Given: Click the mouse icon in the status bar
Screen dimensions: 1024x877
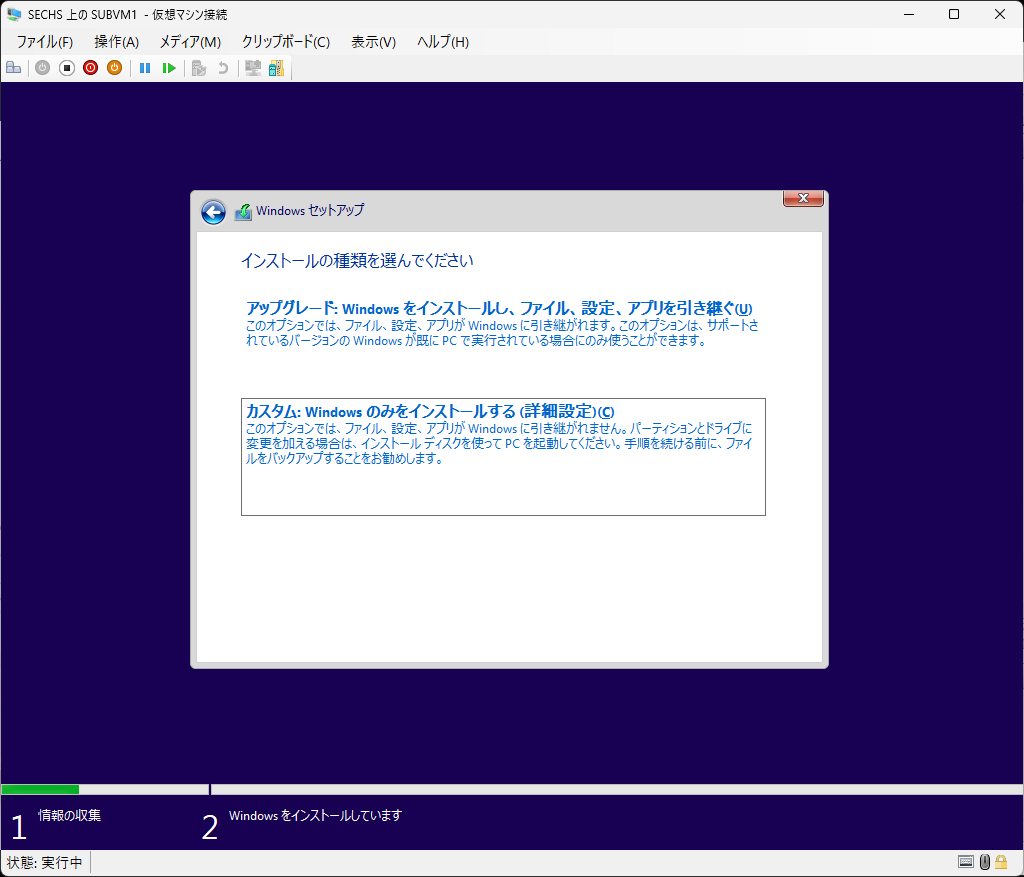Looking at the screenshot, I should pyautogui.click(x=985, y=862).
